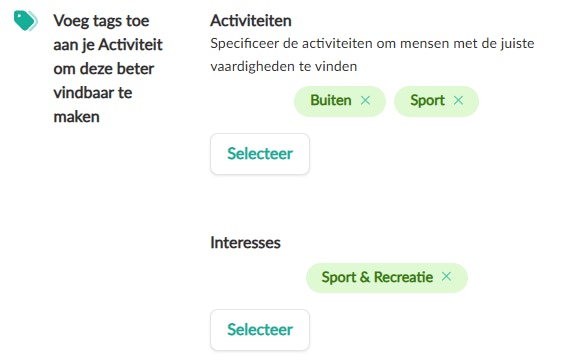This screenshot has height=361, width=571.
Task: Delete the Sport & Recreatie tag via X
Action: [446, 276]
